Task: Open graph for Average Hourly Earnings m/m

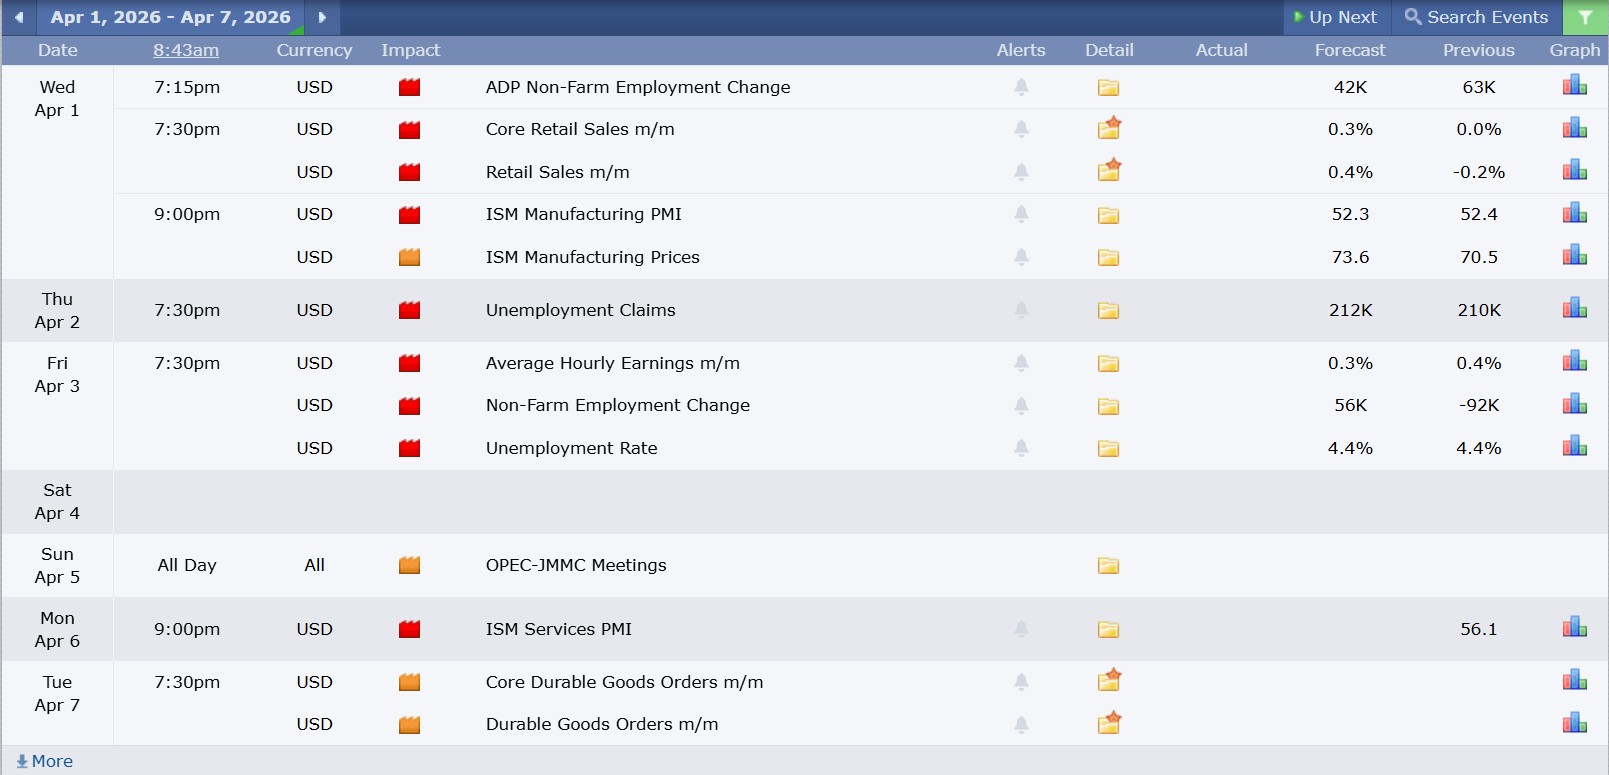Action: 1575,362
